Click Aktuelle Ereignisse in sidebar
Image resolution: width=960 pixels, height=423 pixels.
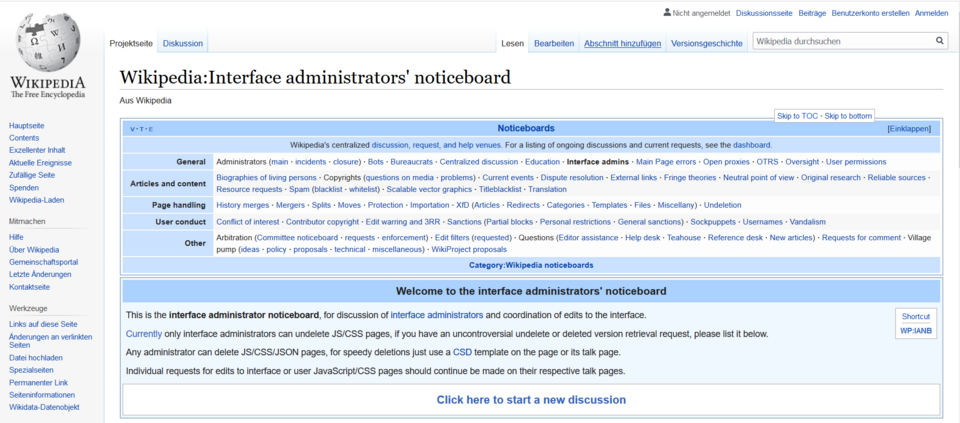[x=40, y=163]
